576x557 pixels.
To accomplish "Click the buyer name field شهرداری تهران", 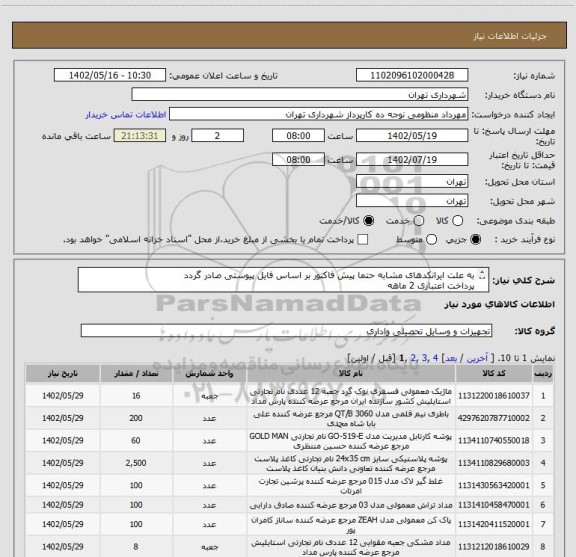I will pos(300,95).
